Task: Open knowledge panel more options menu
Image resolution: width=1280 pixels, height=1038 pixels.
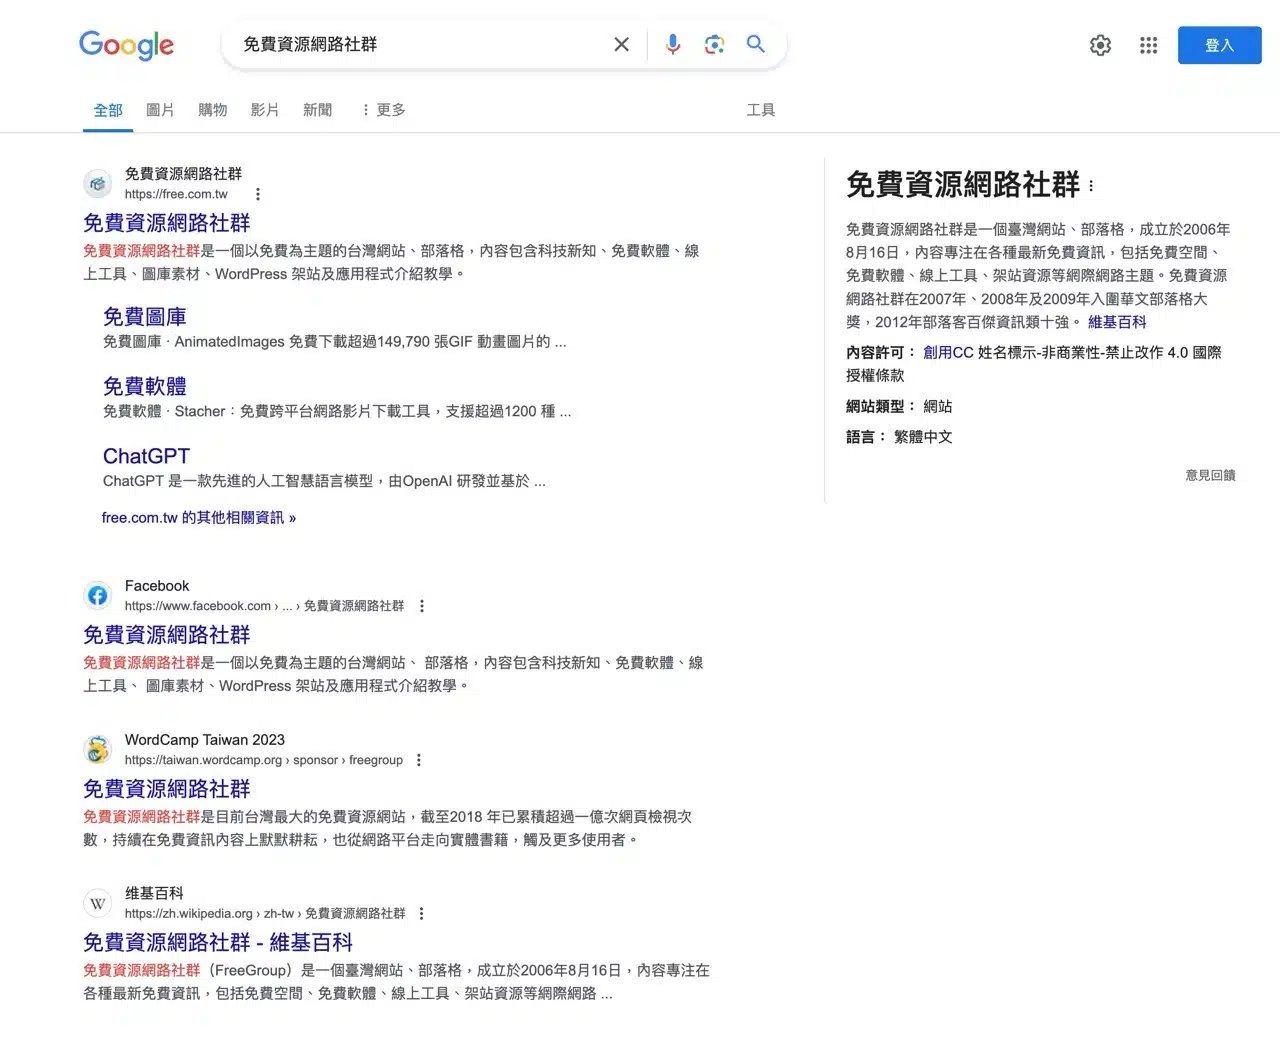Action: coord(1091,186)
